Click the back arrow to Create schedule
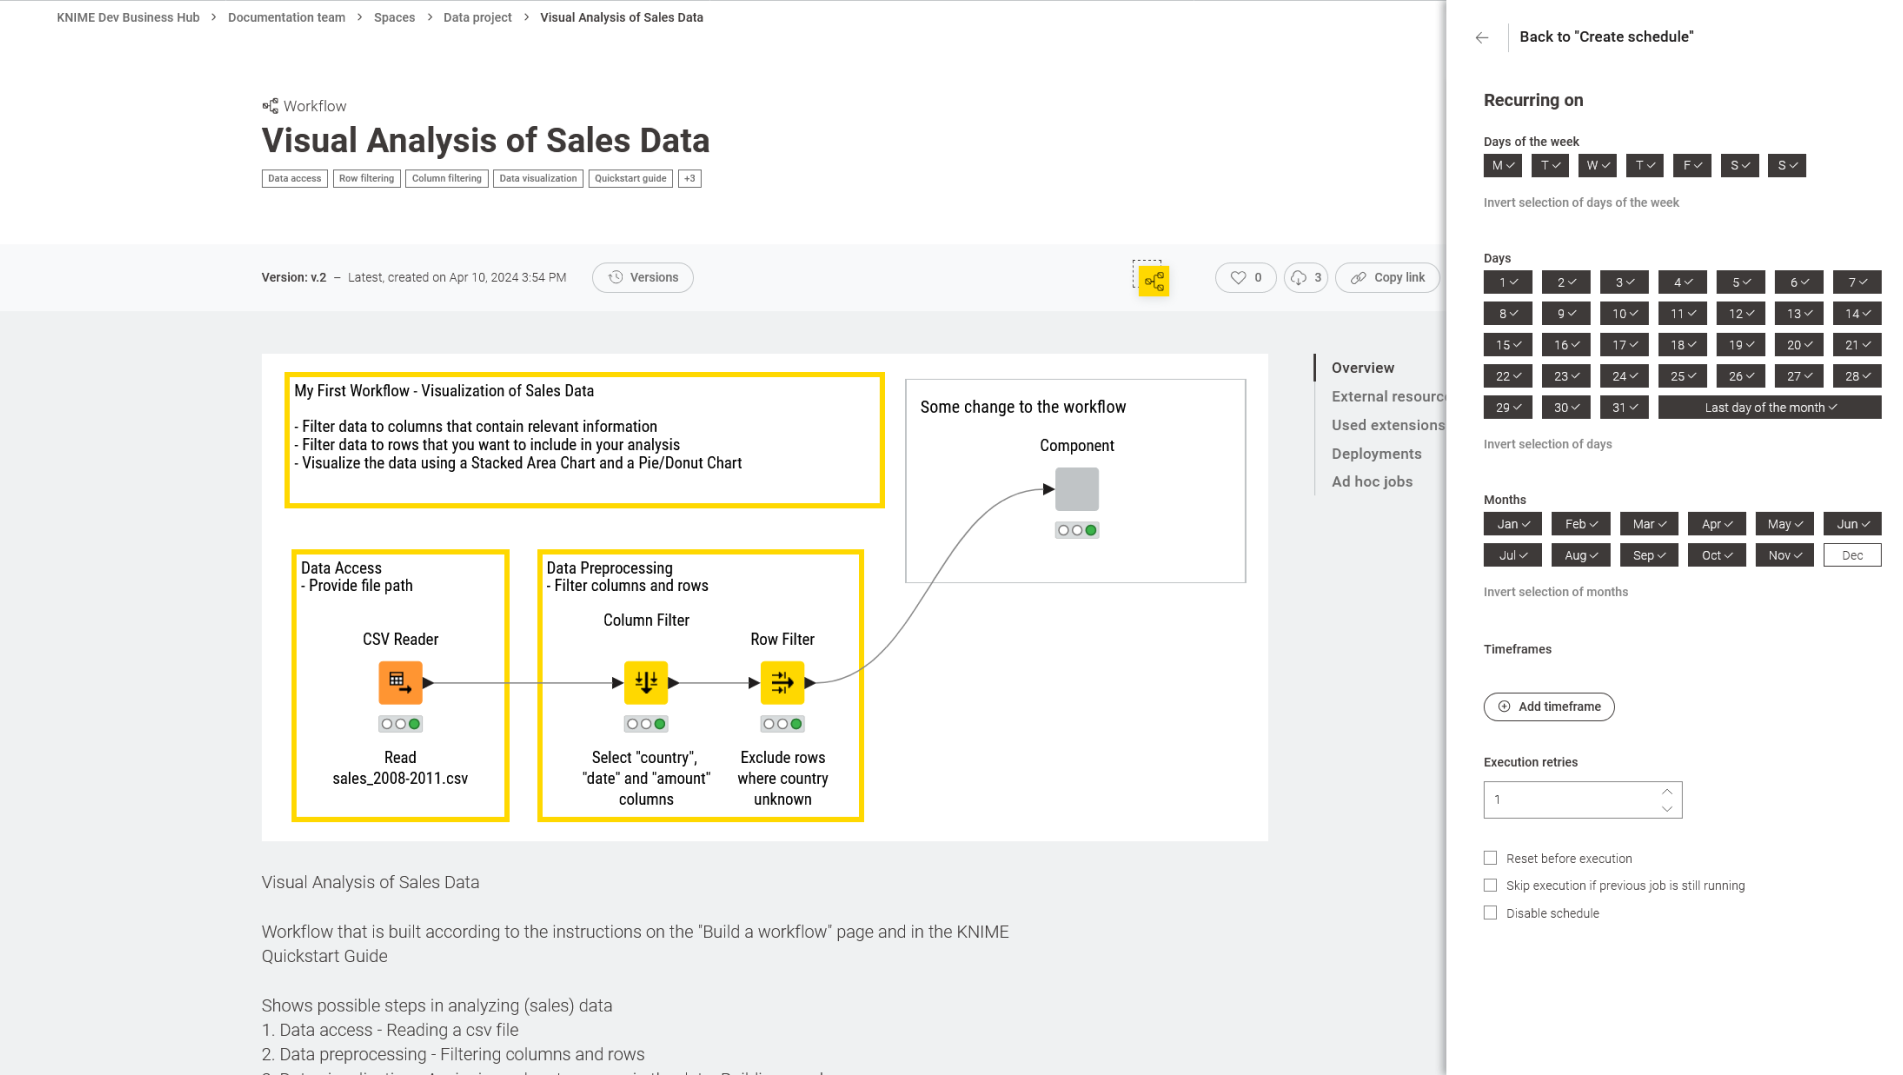This screenshot has width=1903, height=1075. click(x=1481, y=38)
